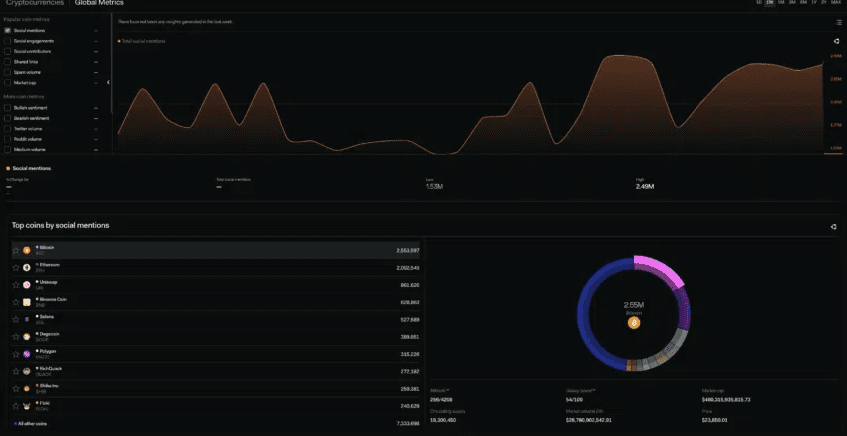Star the Ethereum row

(x=16, y=267)
